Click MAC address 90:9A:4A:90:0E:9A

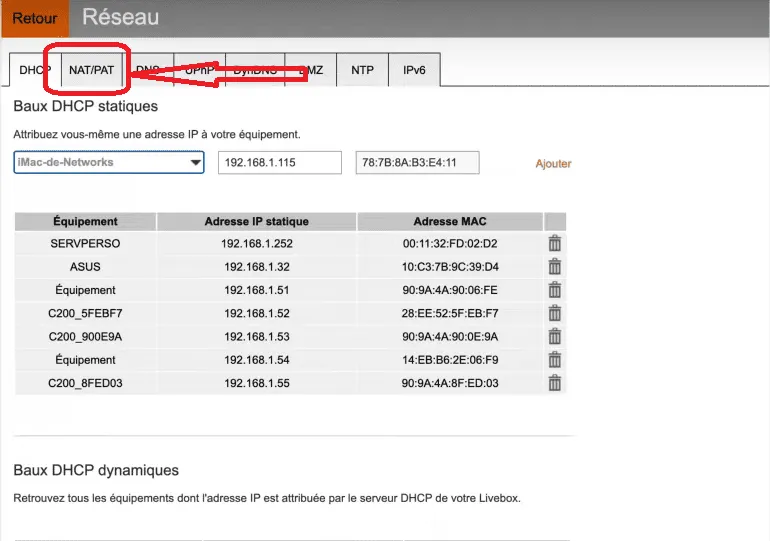click(x=450, y=337)
